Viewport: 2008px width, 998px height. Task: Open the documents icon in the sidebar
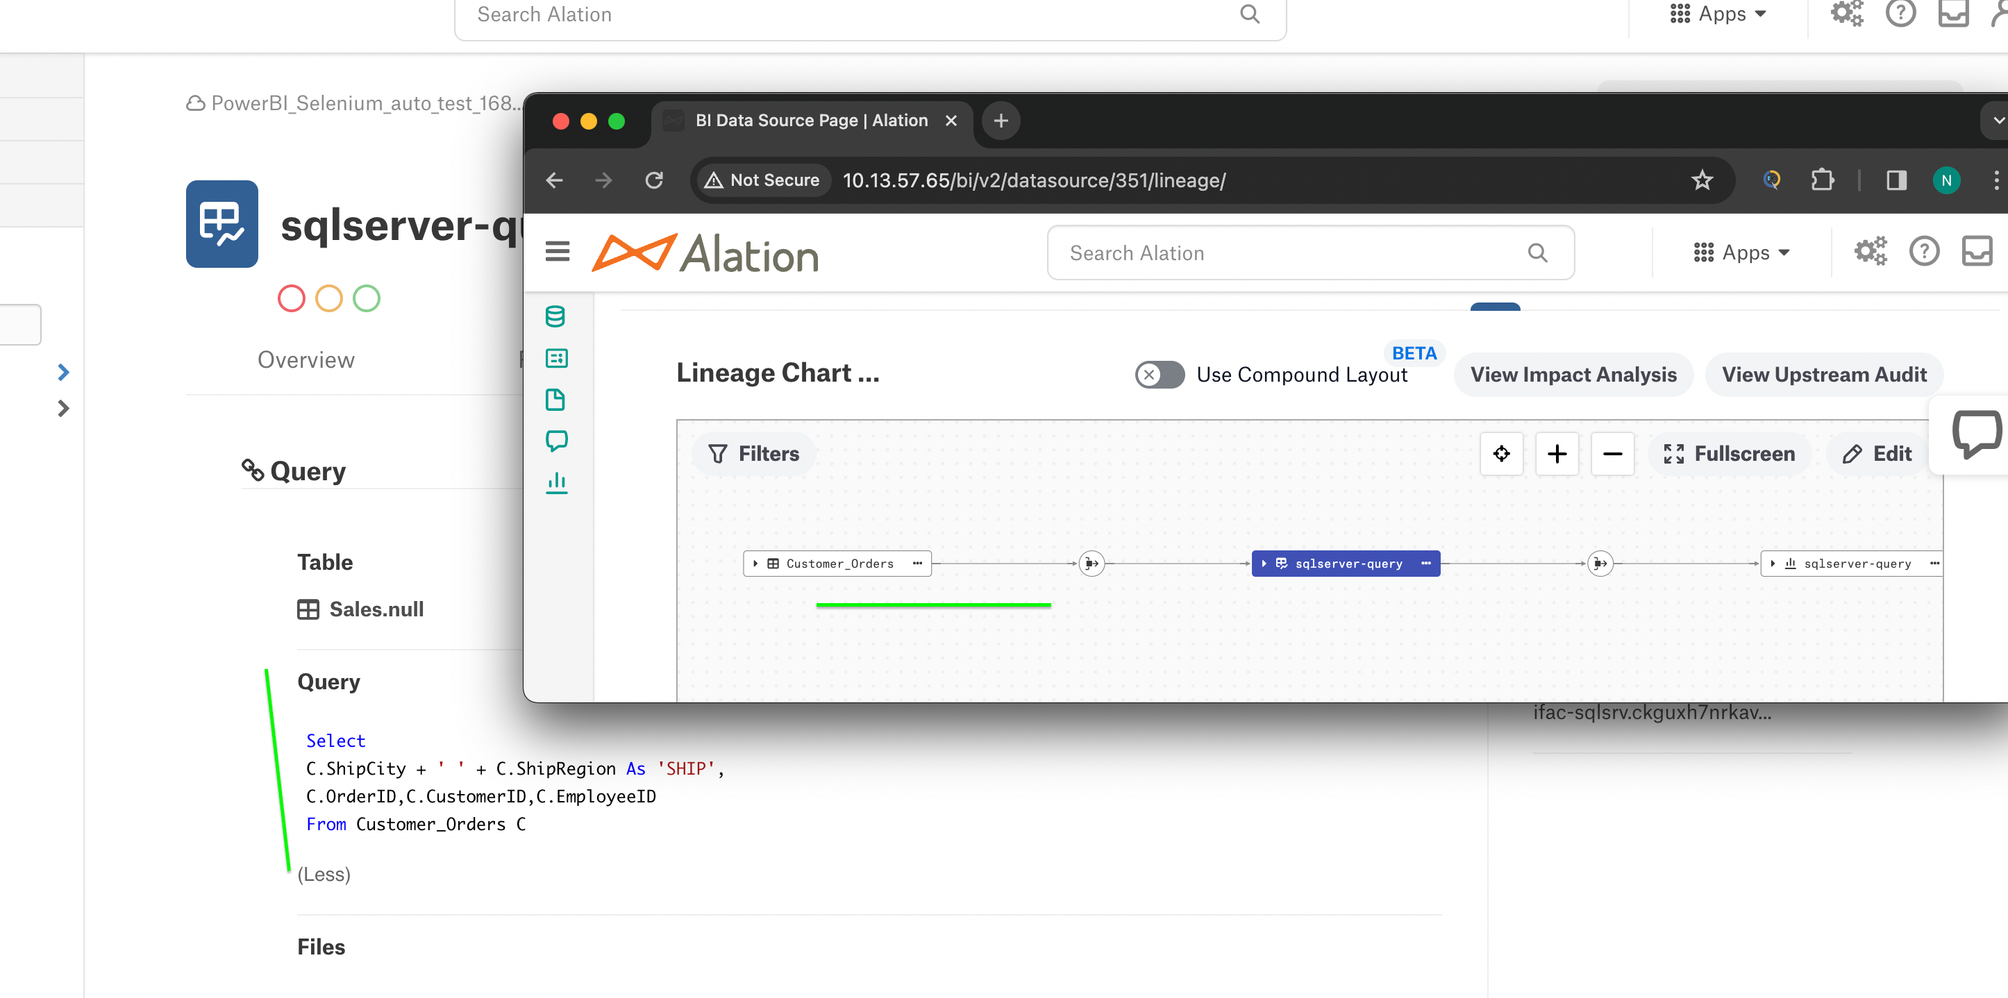556,400
